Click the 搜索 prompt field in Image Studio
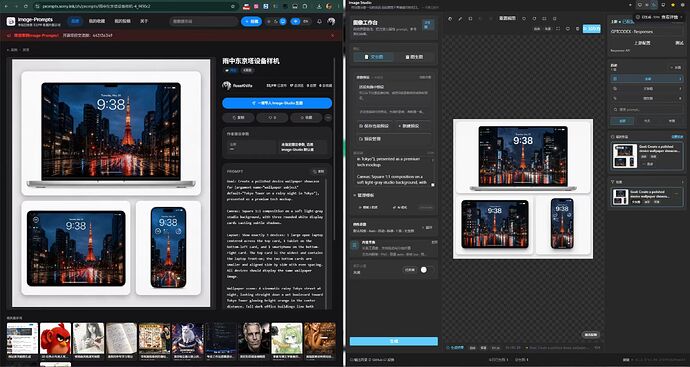 646,110
